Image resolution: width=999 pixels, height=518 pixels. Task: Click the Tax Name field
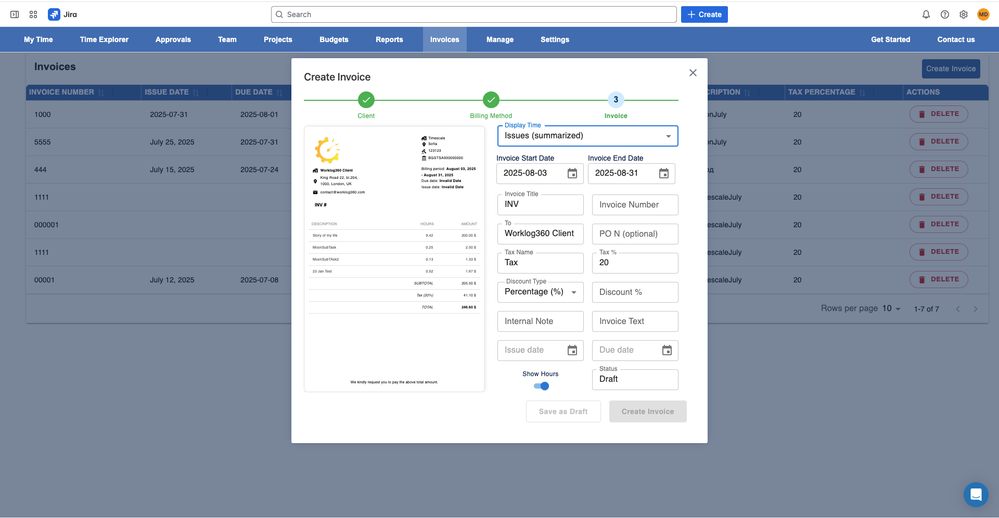tap(540, 263)
